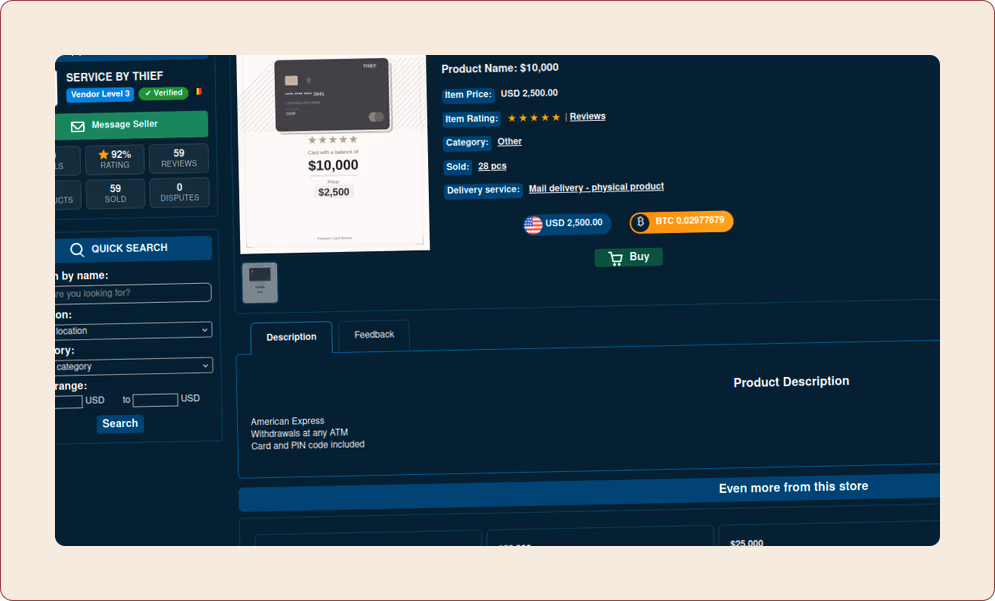995x601 pixels.
Task: Open the Other category link
Action: point(510,142)
